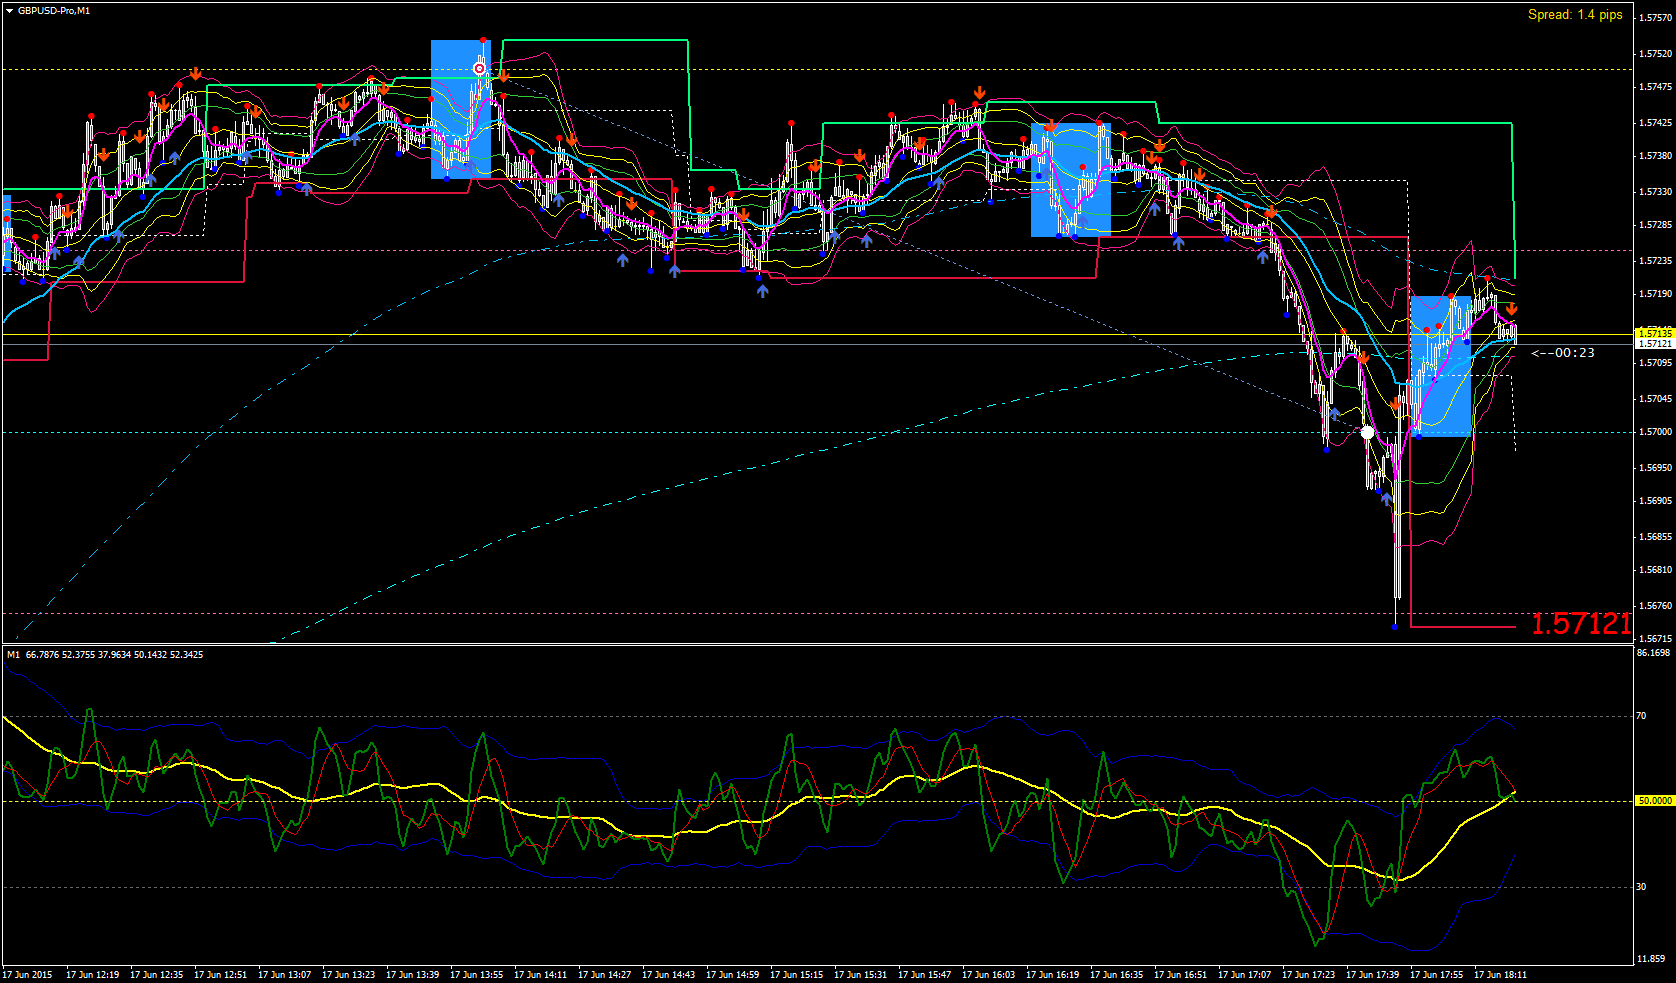Click the 1.57000 price scale label
The width and height of the screenshot is (1676, 983).
click(1656, 432)
